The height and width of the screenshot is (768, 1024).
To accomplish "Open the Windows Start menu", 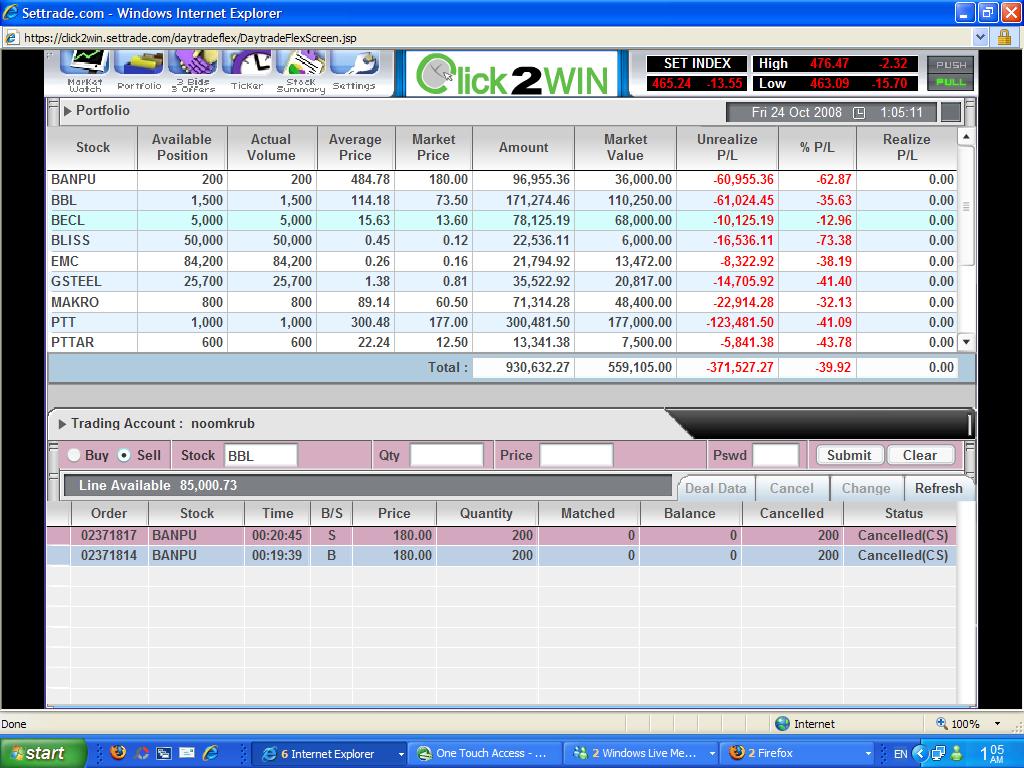I will tap(43, 753).
